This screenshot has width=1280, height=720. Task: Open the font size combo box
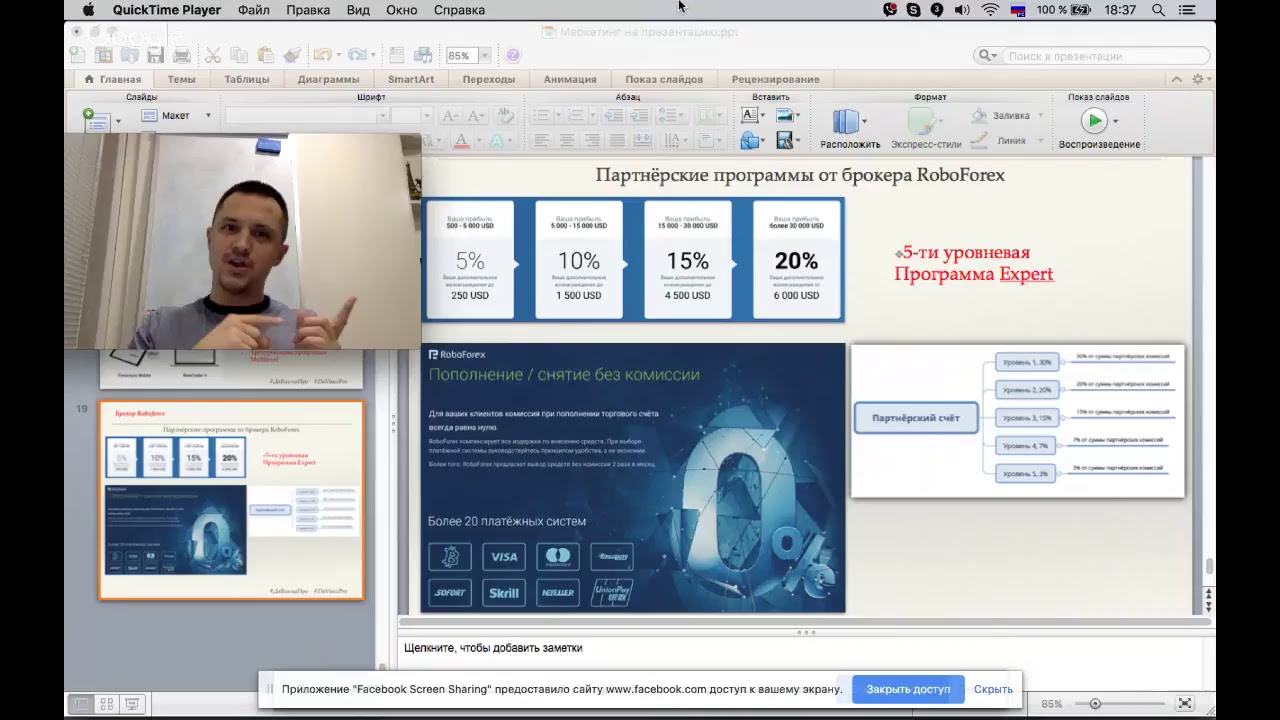[411, 116]
